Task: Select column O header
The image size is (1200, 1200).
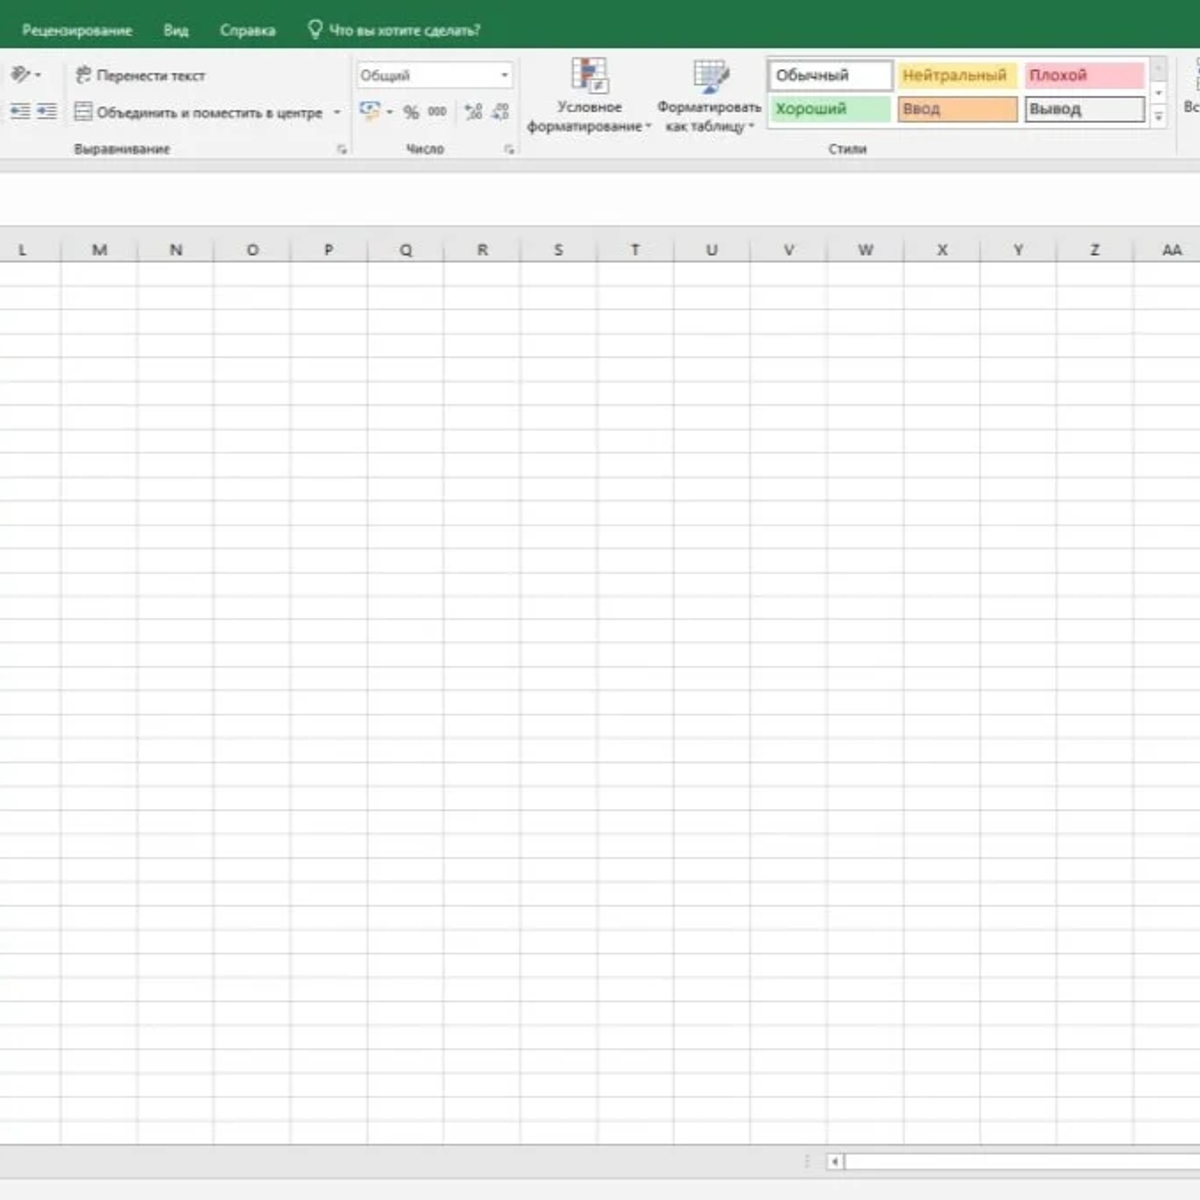Action: (252, 250)
